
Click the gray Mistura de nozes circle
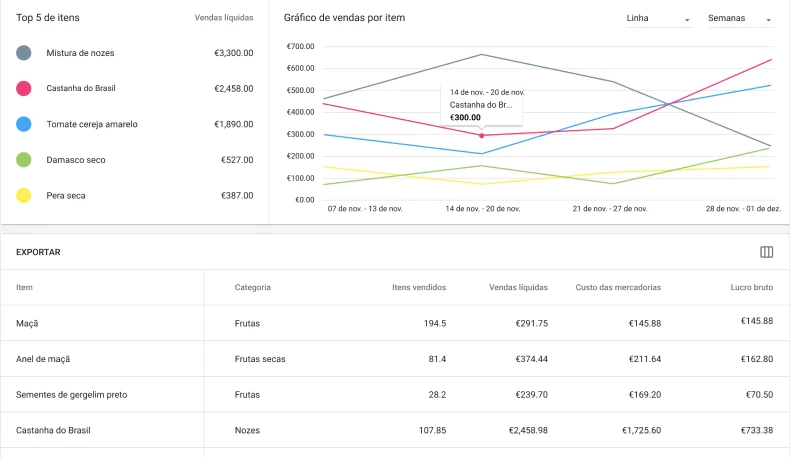(24, 53)
